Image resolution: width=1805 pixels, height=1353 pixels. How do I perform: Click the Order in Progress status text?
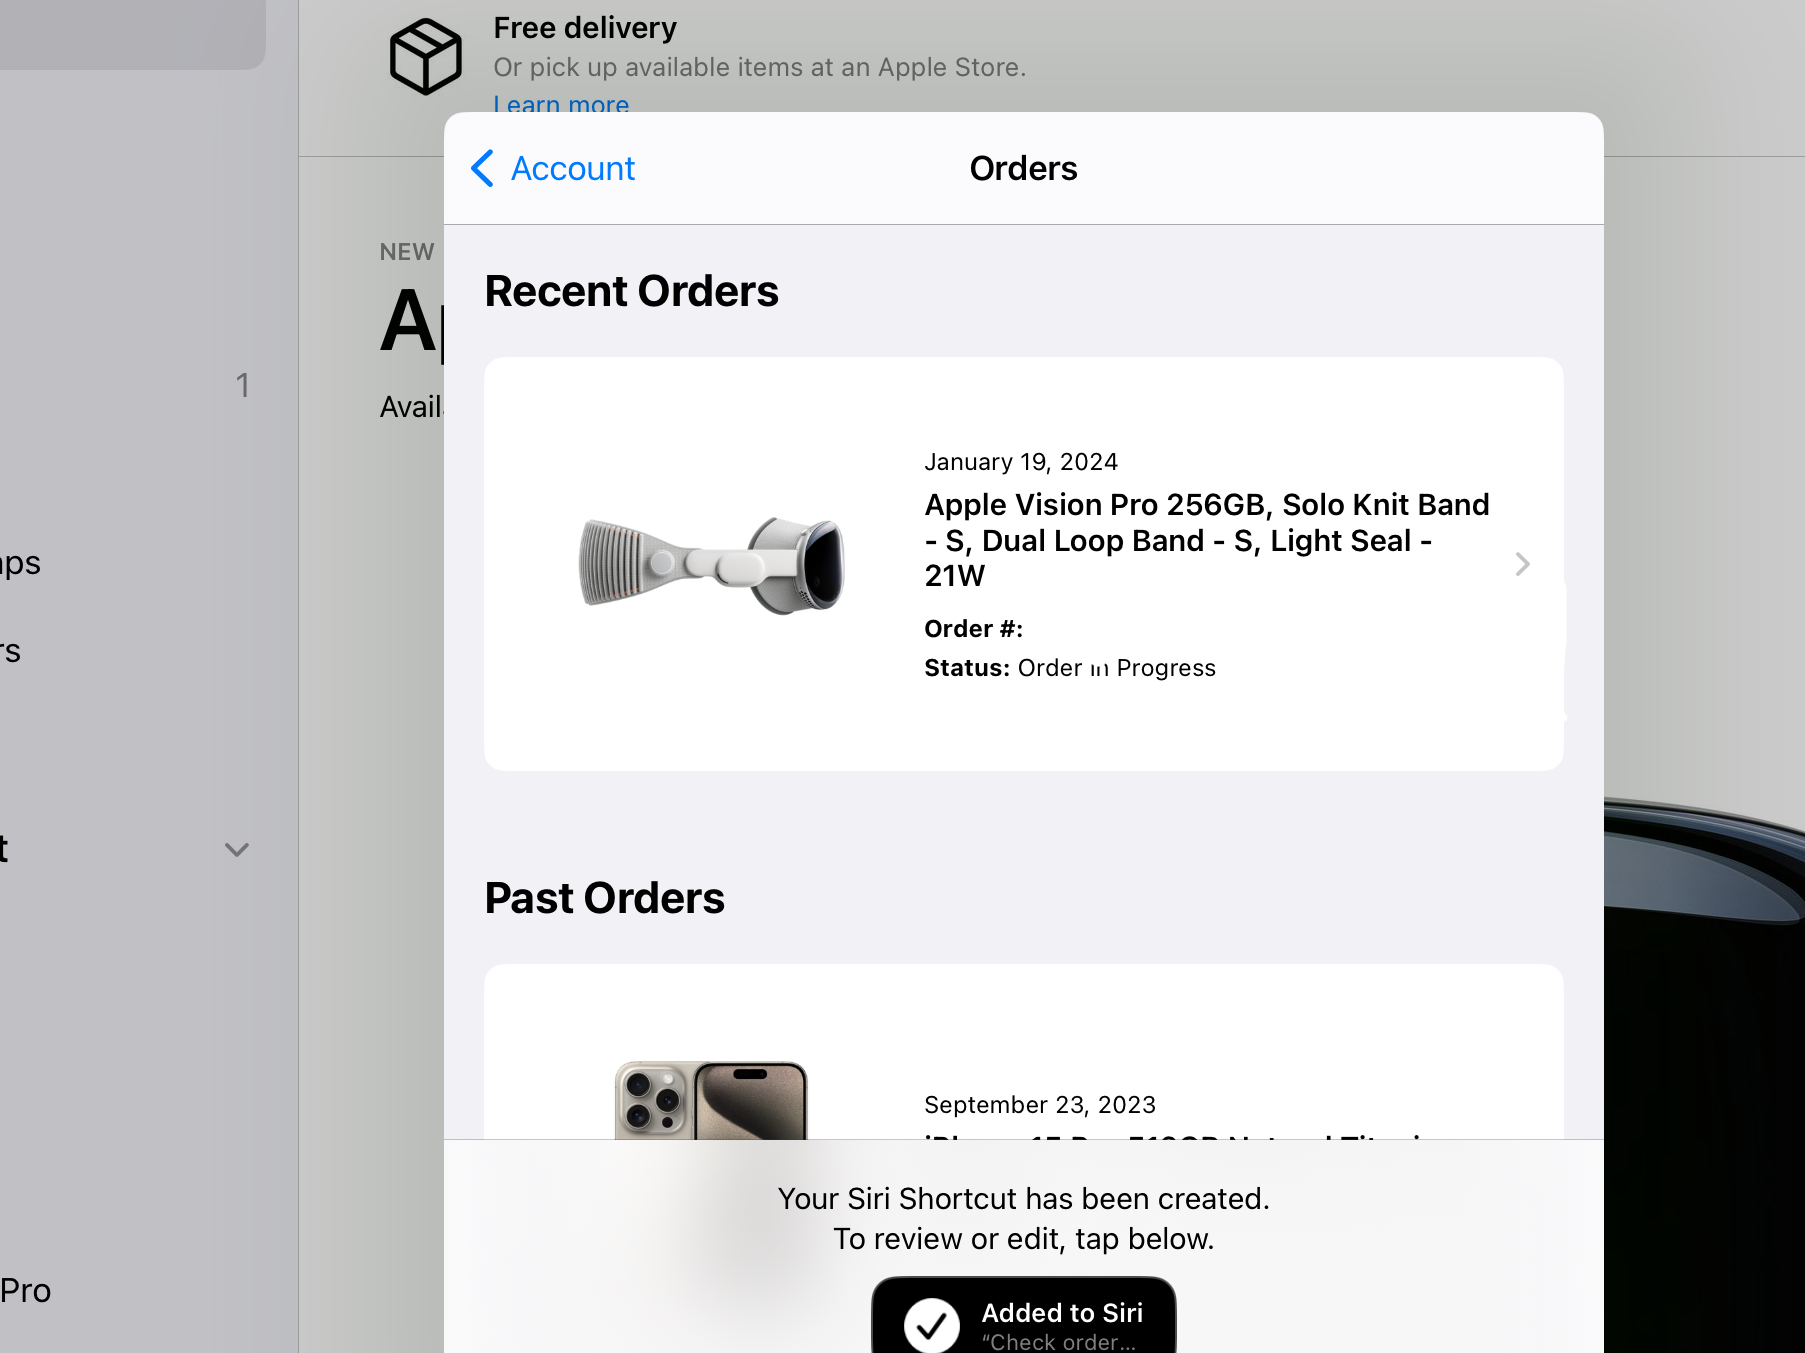point(1116,668)
